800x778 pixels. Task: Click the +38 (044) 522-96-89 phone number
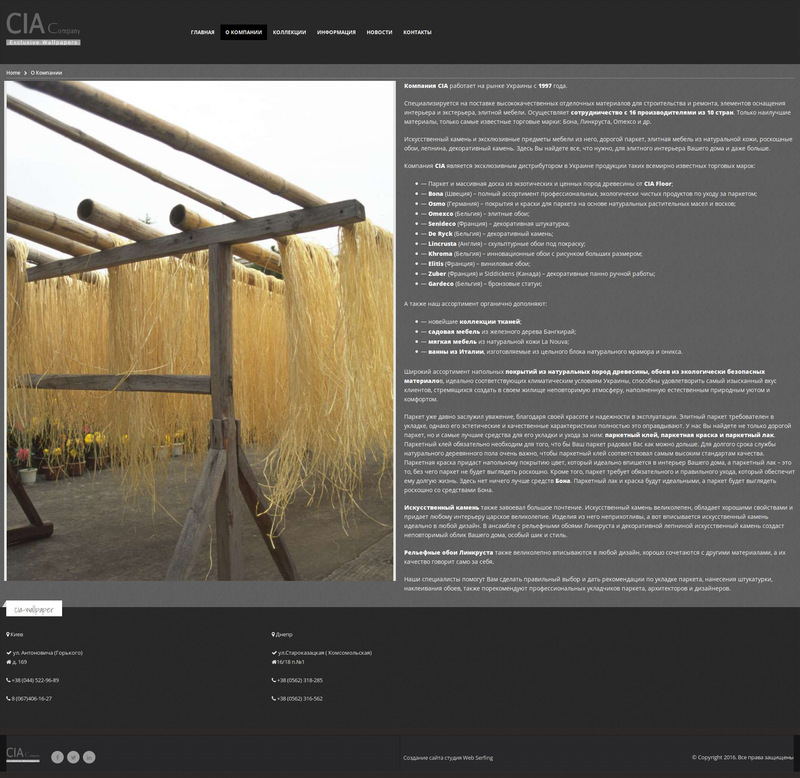tap(35, 681)
